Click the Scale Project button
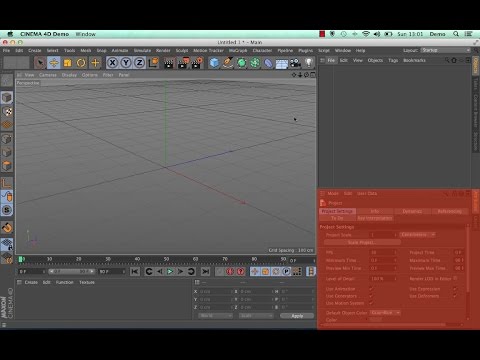Viewport: 480px width, 360px height. click(362, 242)
